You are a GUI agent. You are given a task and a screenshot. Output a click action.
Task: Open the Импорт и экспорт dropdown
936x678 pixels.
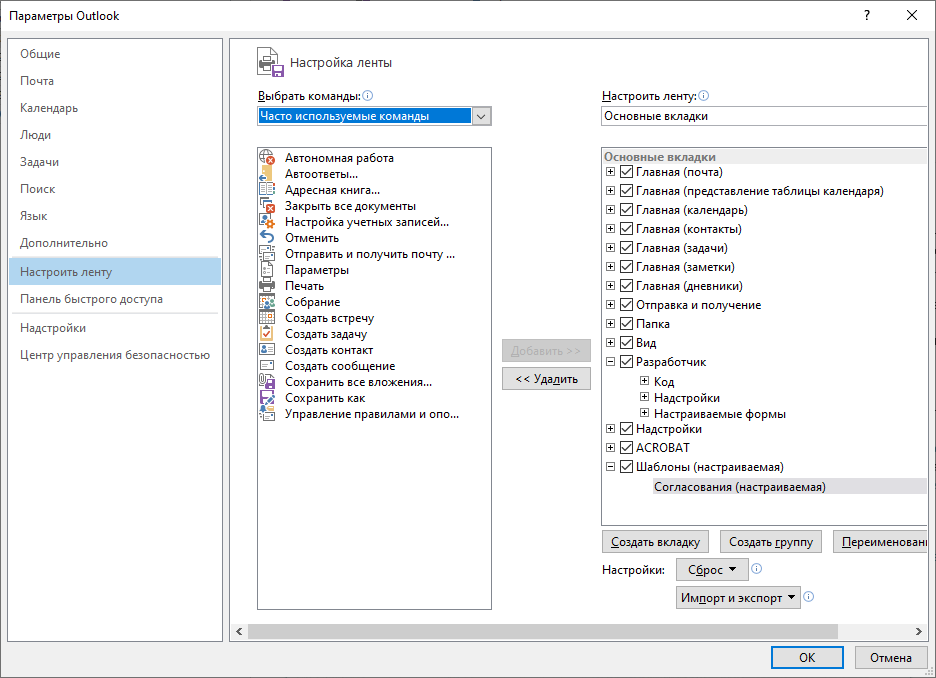(738, 597)
